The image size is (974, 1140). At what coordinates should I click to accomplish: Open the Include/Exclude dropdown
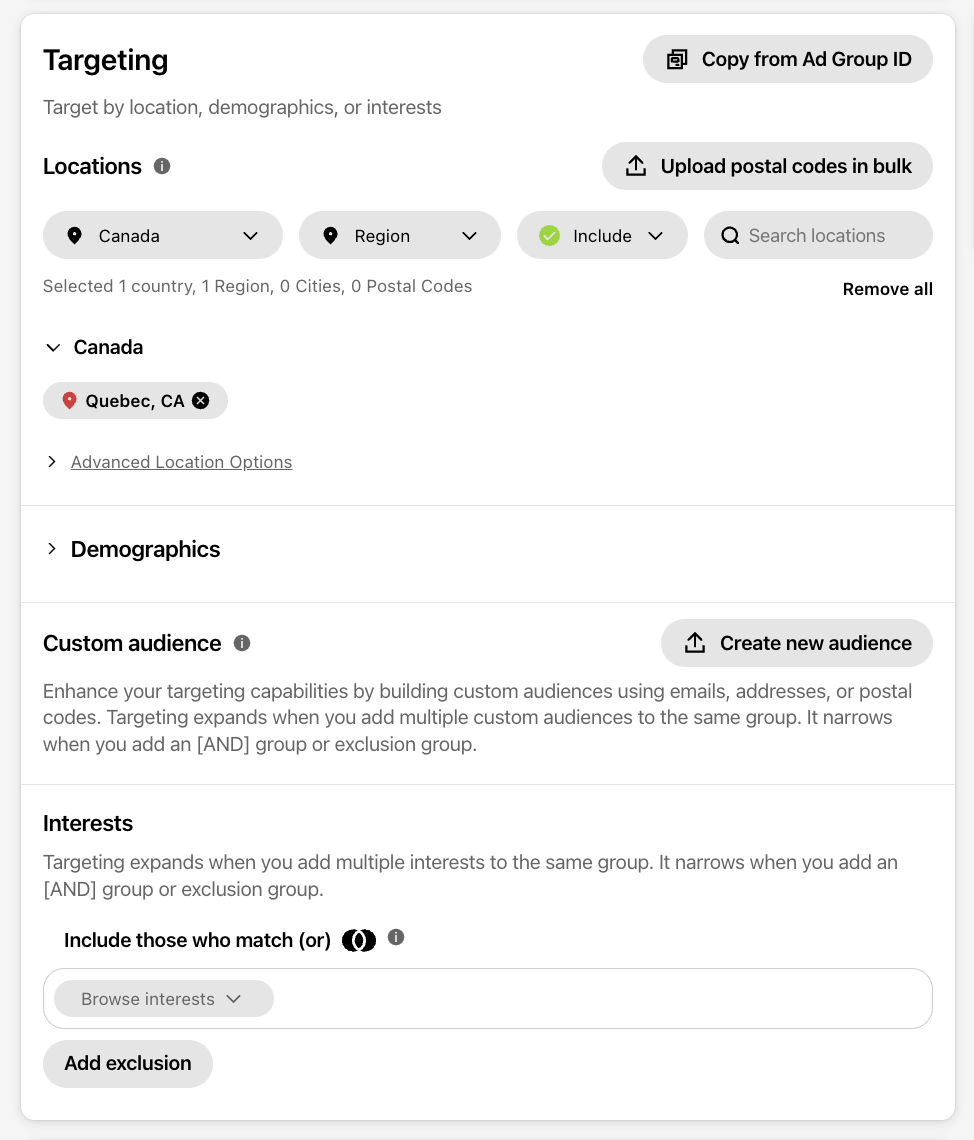[x=602, y=236]
